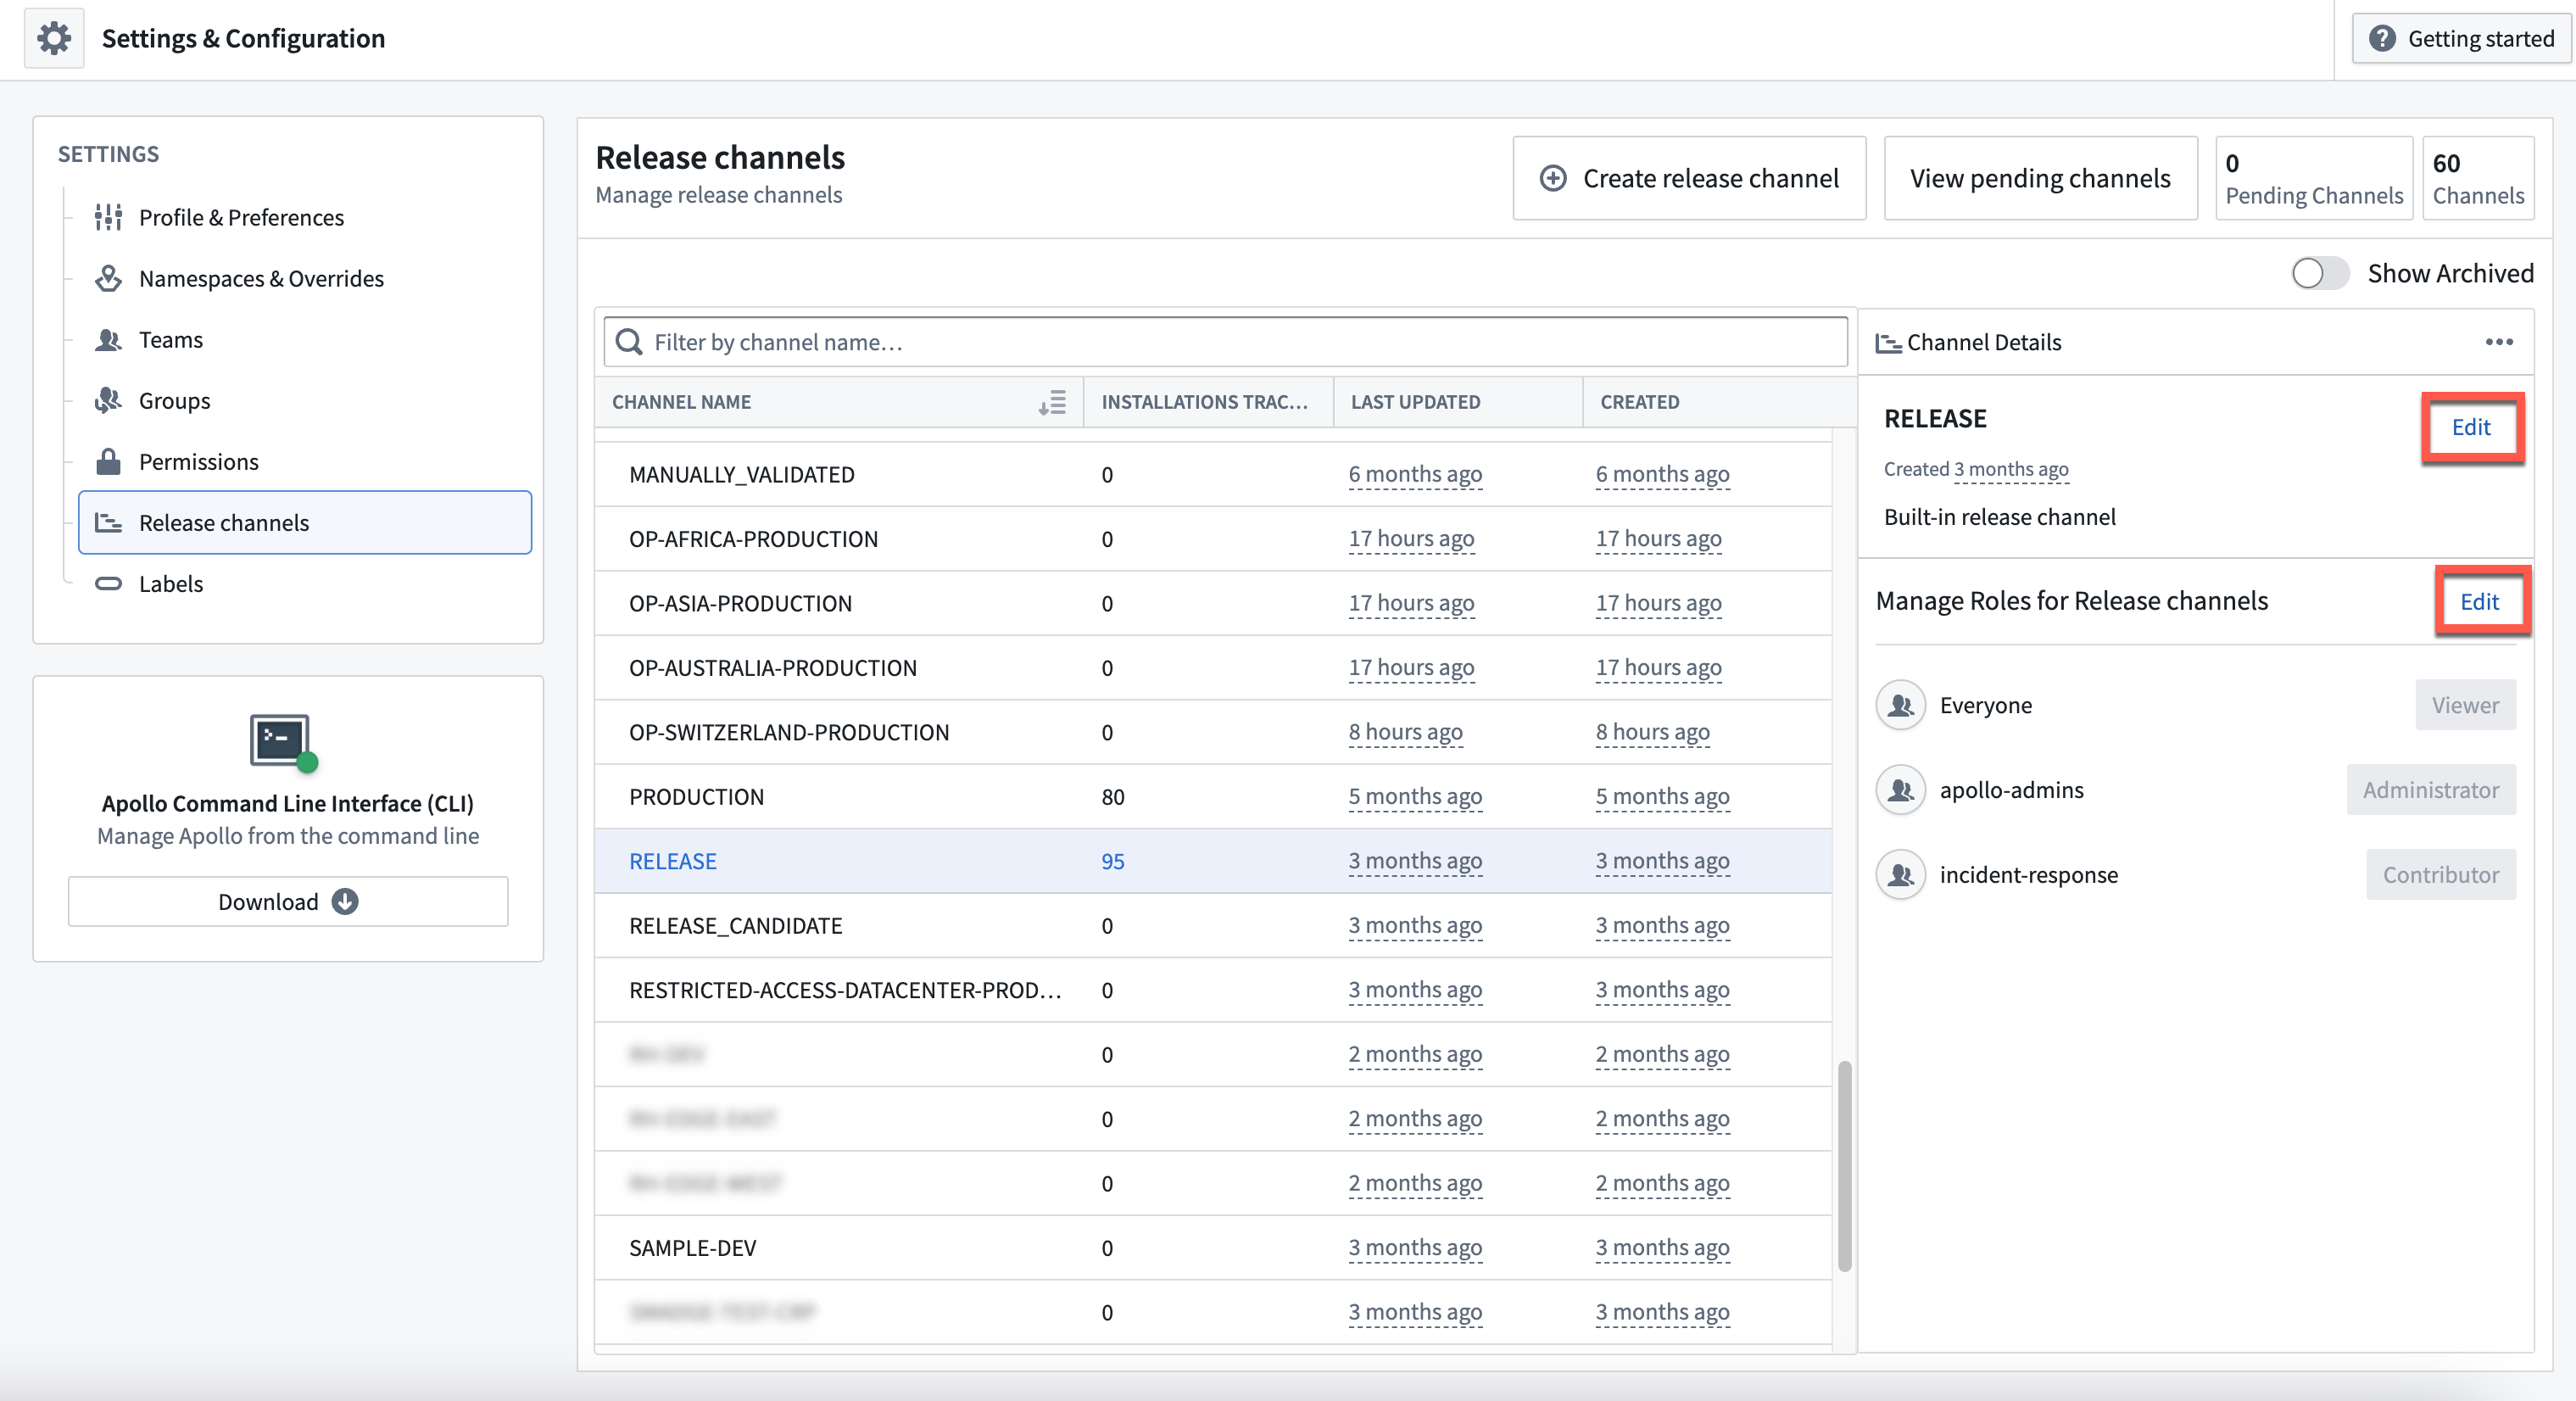Viewport: 2576px width, 1401px height.
Task: Select the MANUALLY_VALIDATED channel row
Action: tap(1213, 474)
